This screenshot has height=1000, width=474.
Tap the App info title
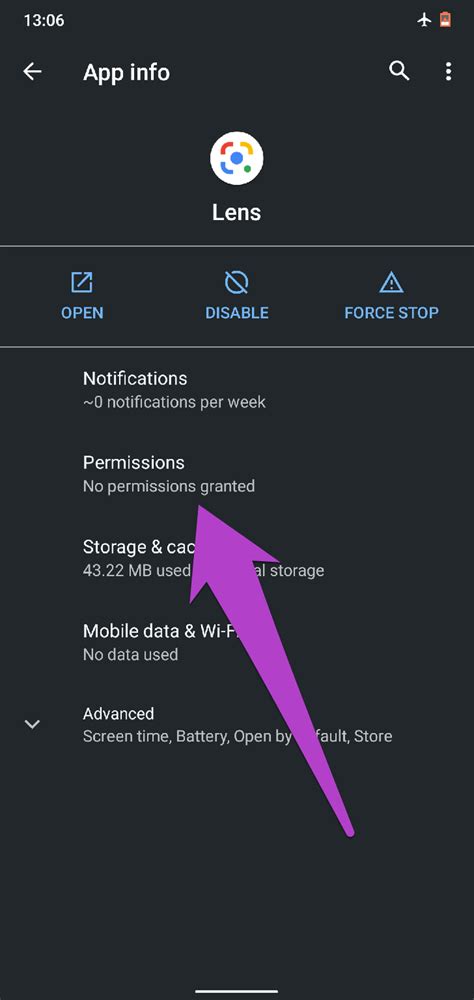coord(126,73)
